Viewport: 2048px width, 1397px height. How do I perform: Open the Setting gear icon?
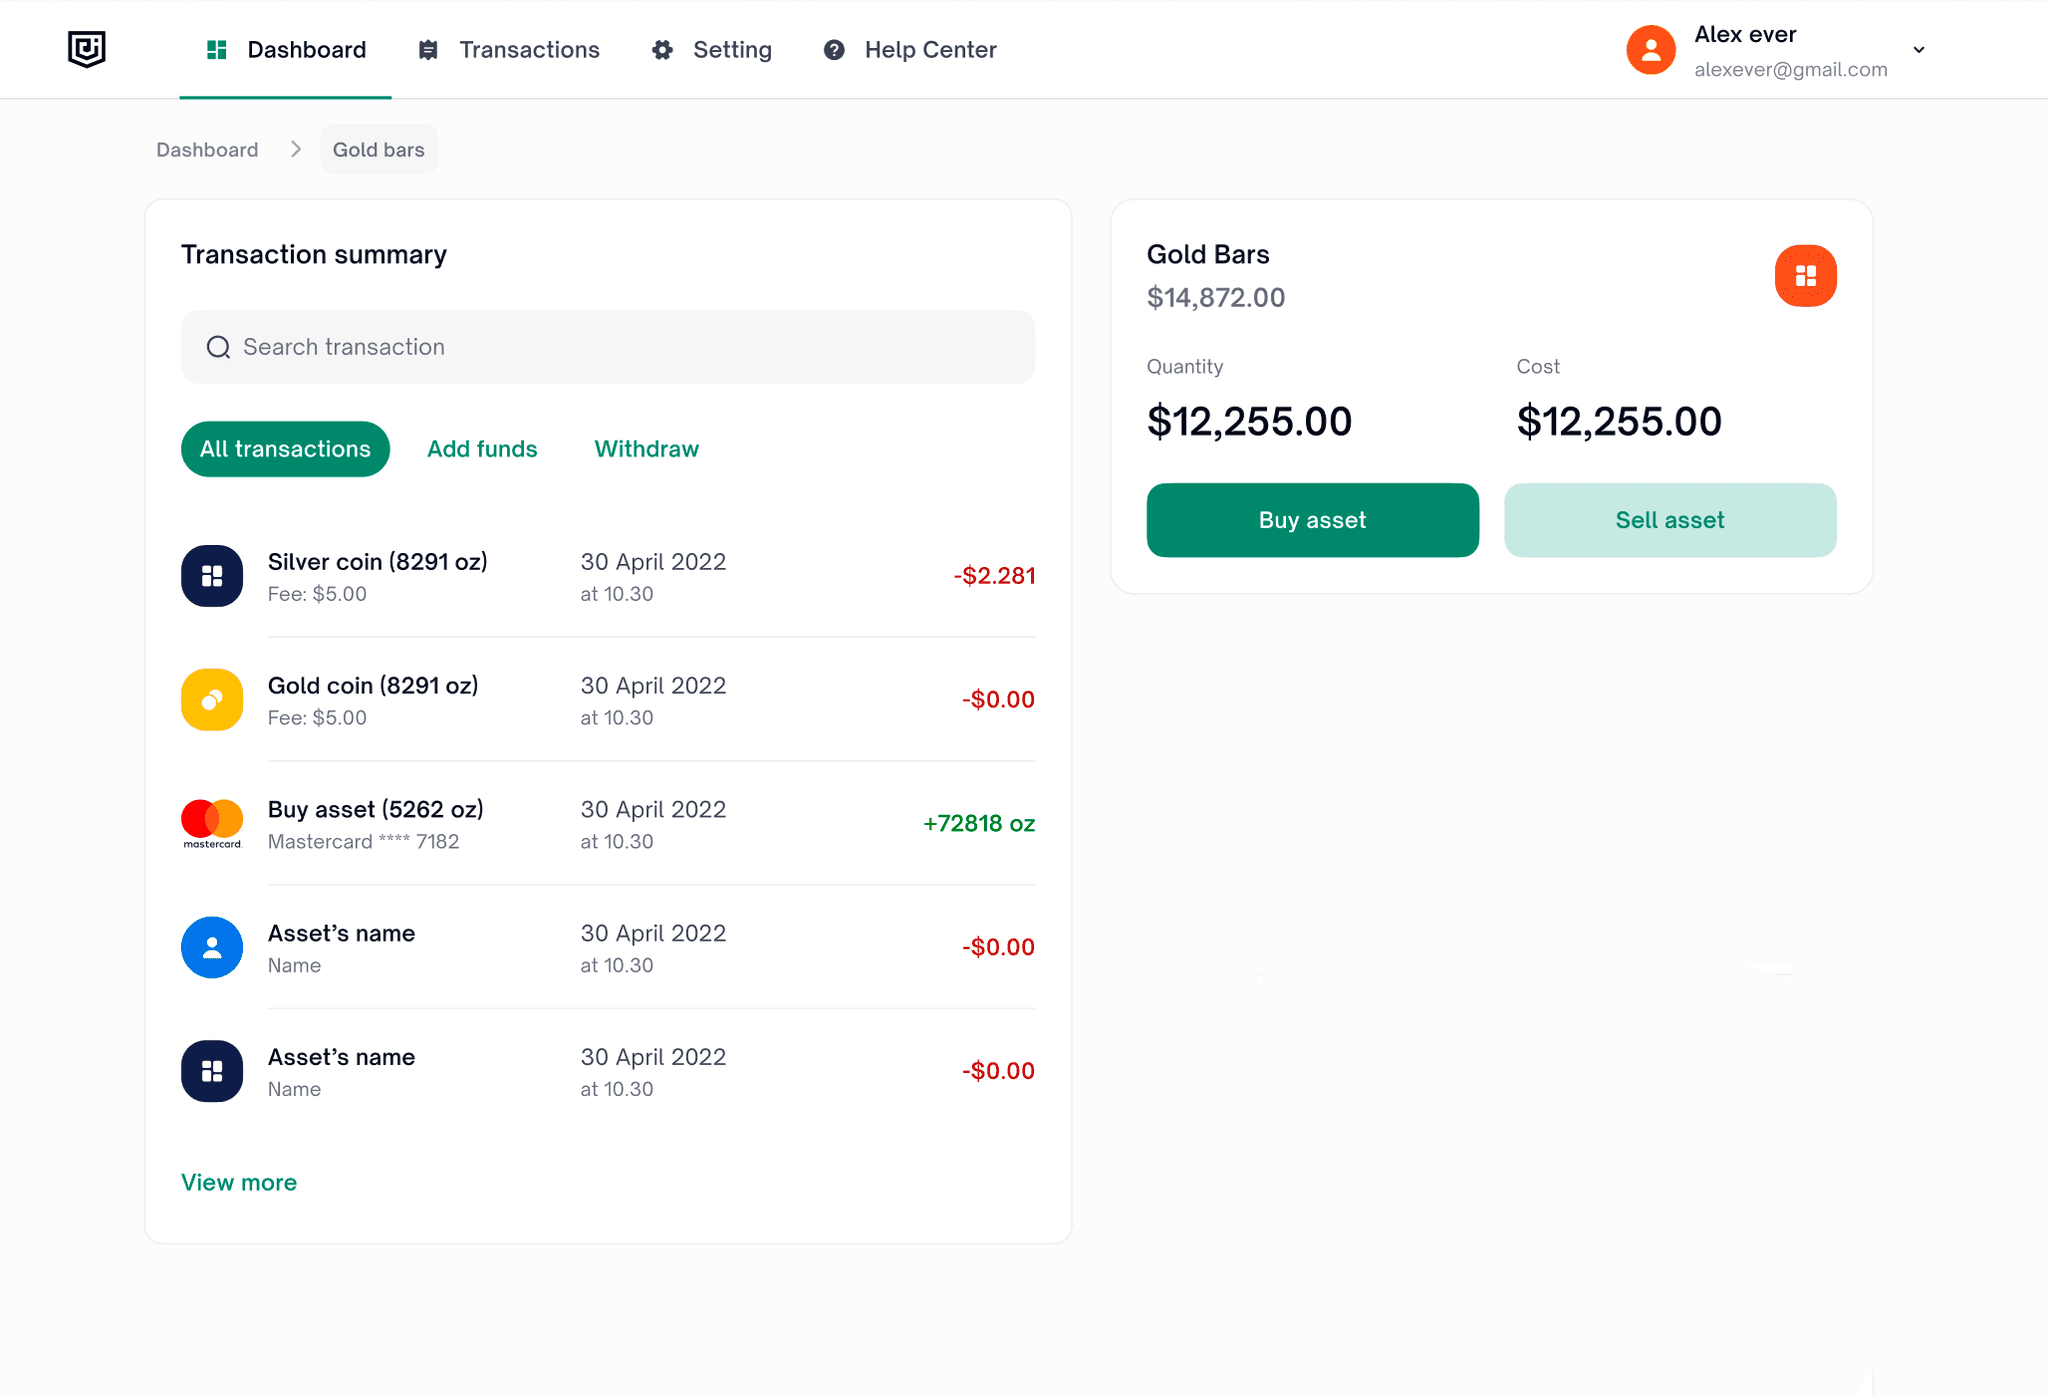662,49
